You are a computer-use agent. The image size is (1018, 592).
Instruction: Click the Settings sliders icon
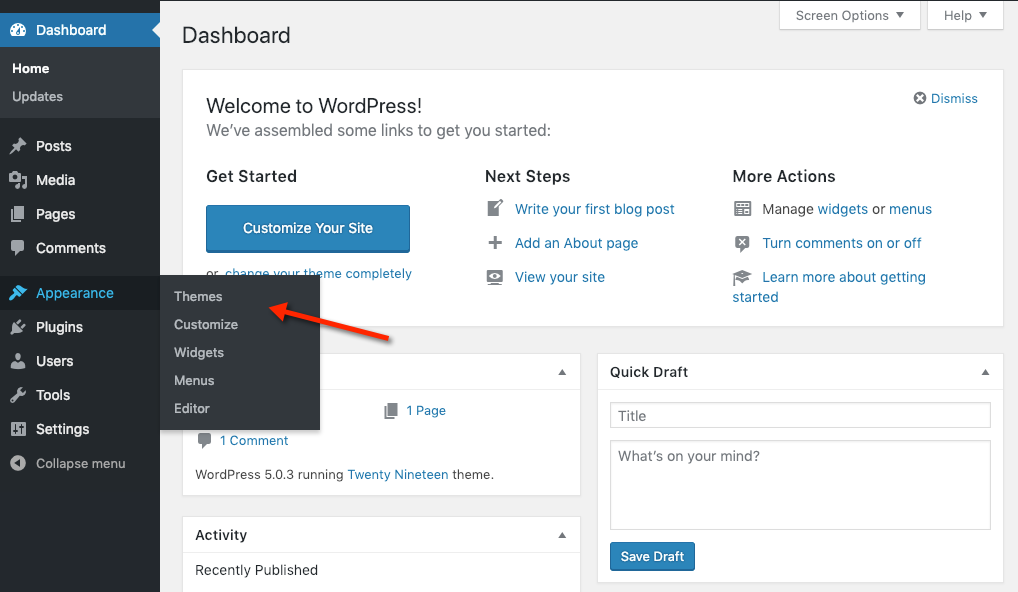tap(18, 429)
